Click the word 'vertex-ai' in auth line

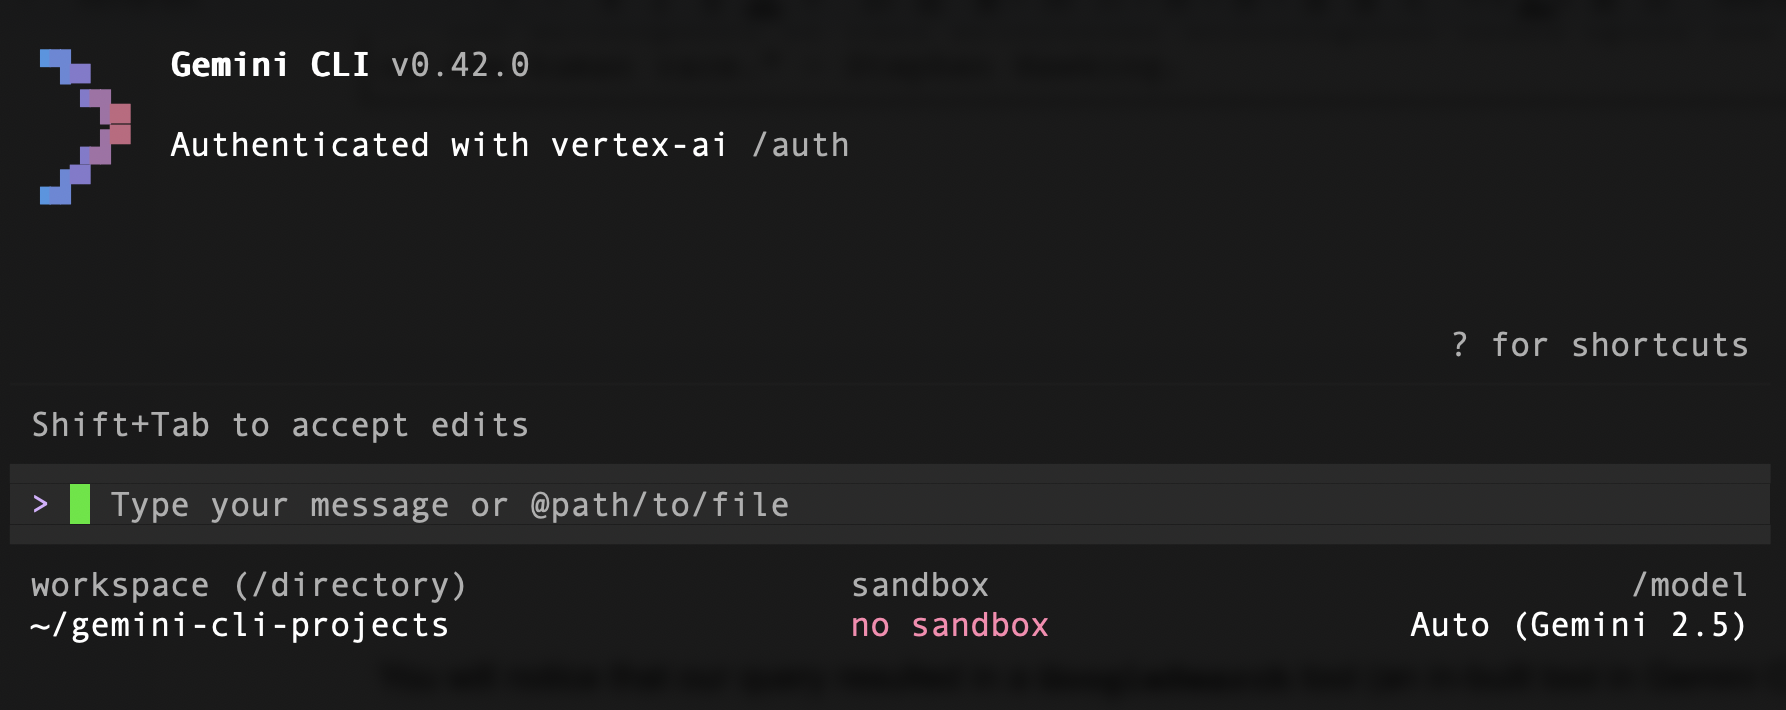(x=639, y=145)
